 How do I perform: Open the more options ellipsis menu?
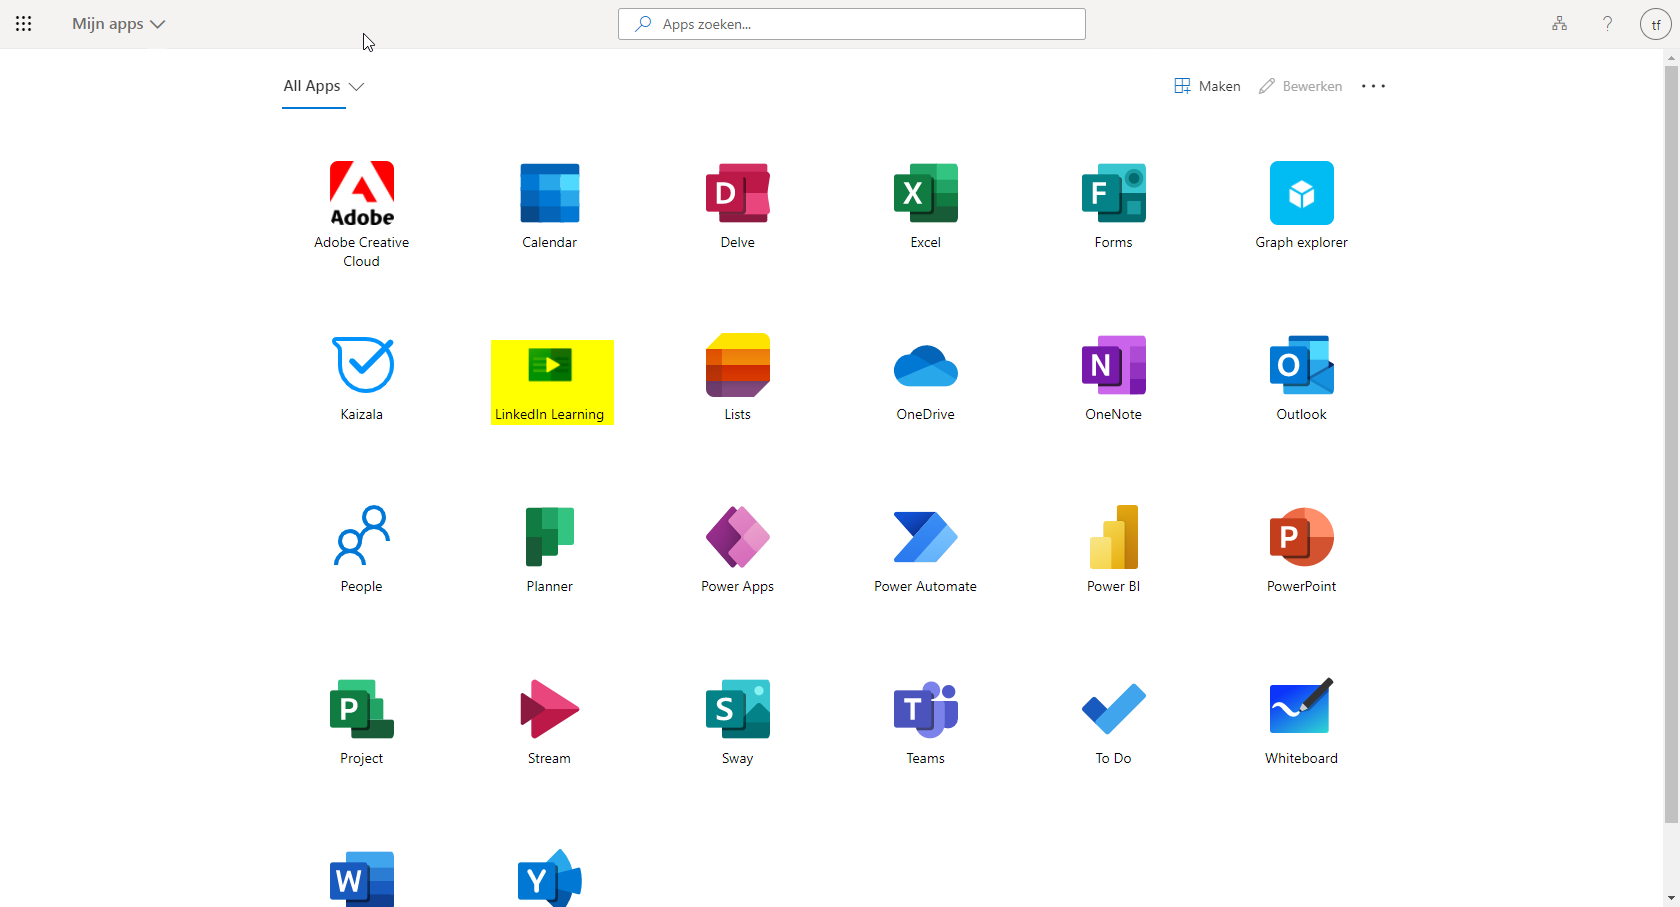coord(1373,86)
